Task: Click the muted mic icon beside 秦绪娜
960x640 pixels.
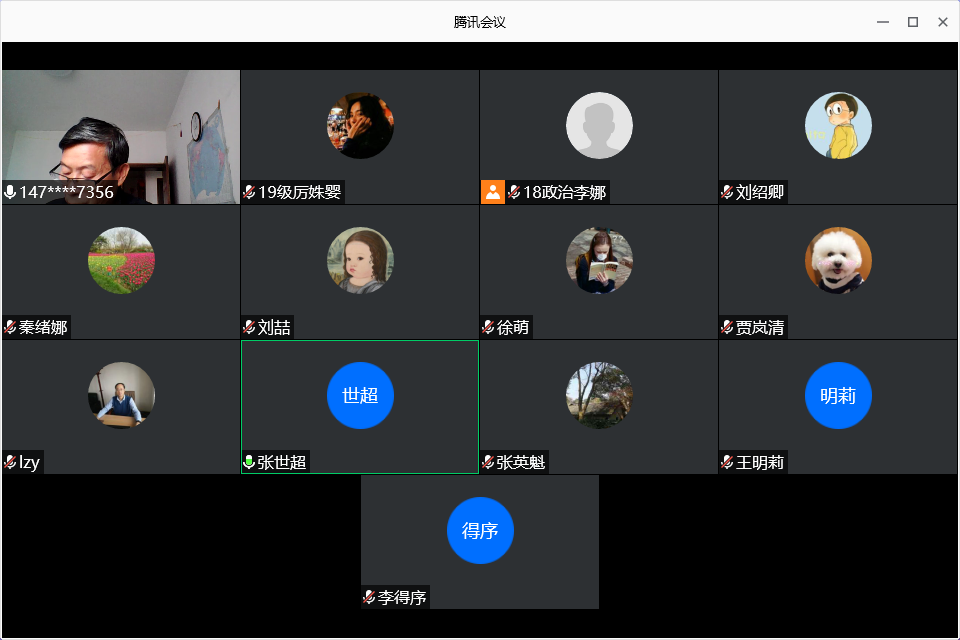Action: [x=10, y=327]
